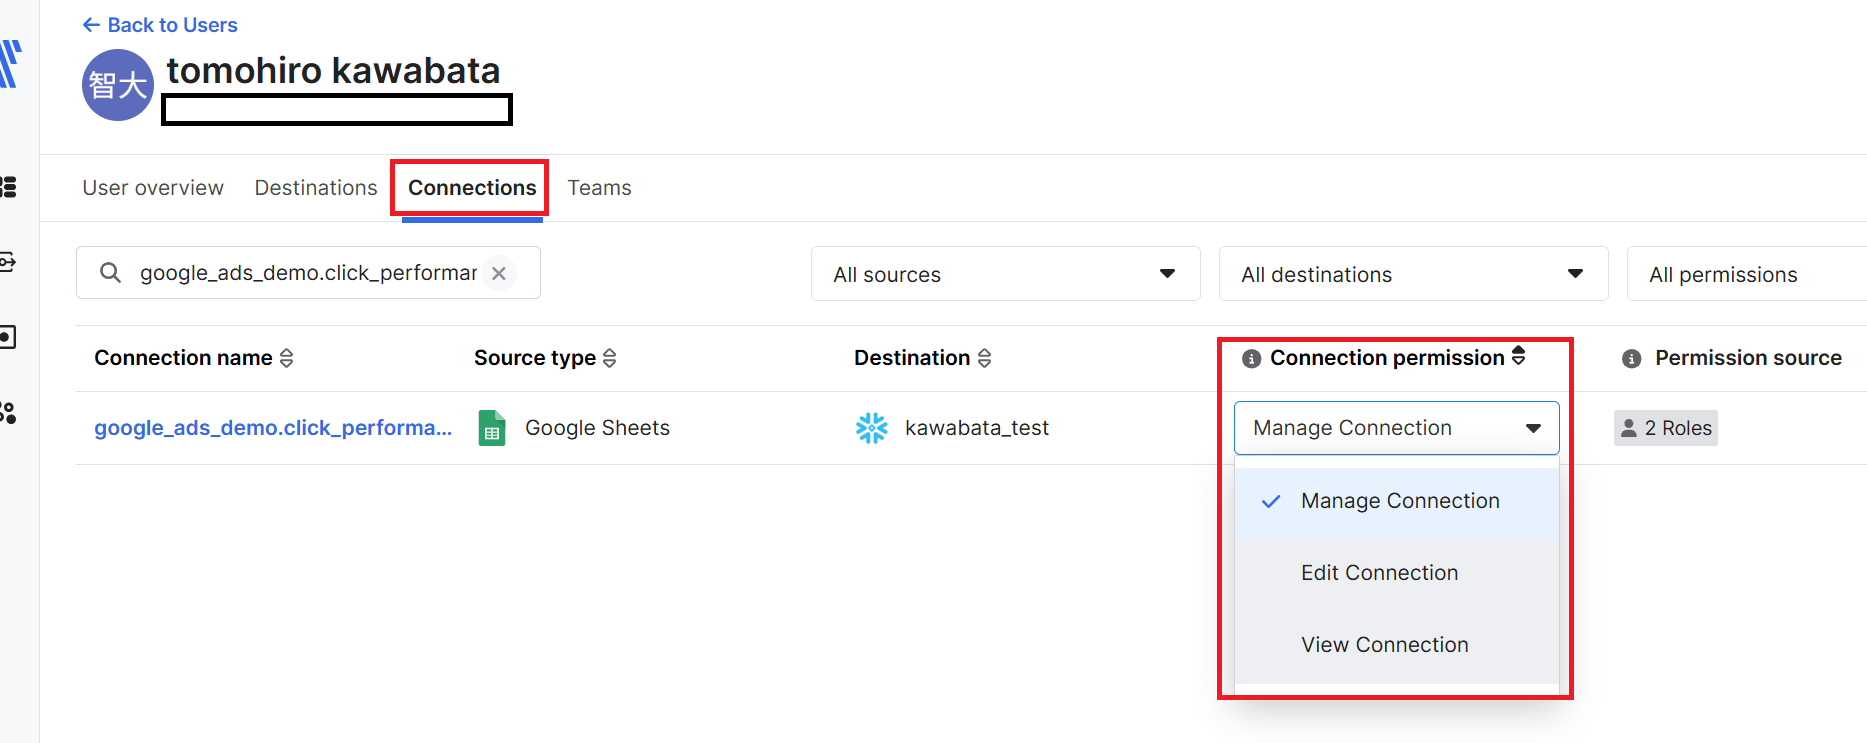Image resolution: width=1867 pixels, height=743 pixels.
Task: Select Edit Connection permission option
Action: pos(1379,573)
